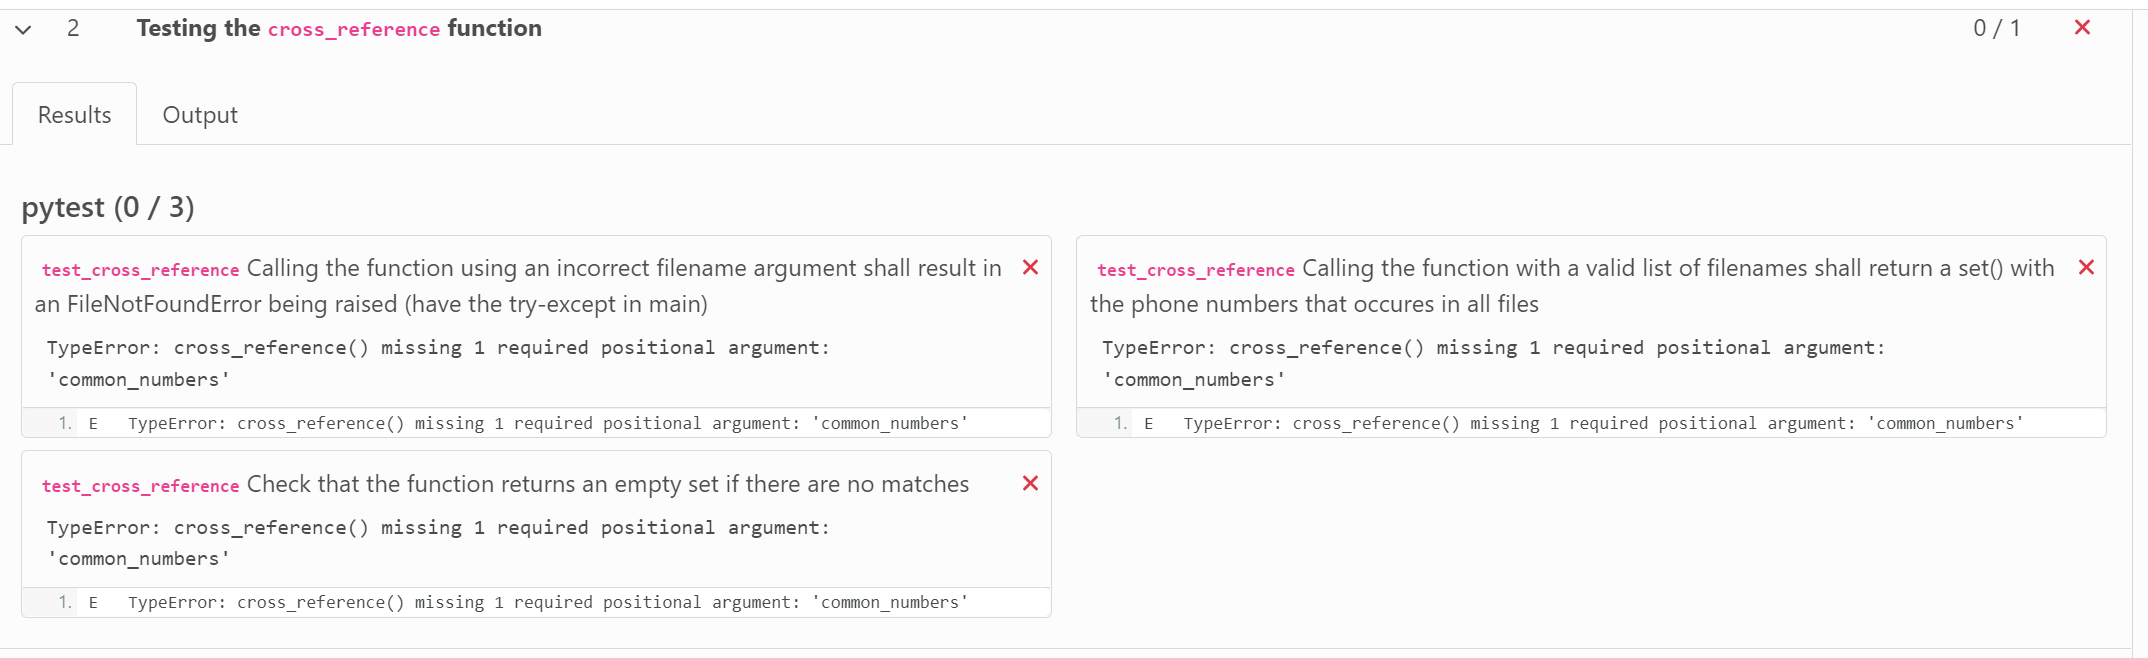Click the 'pytest (0 / 3)' heading
The width and height of the screenshot is (2148, 658).
point(108,207)
